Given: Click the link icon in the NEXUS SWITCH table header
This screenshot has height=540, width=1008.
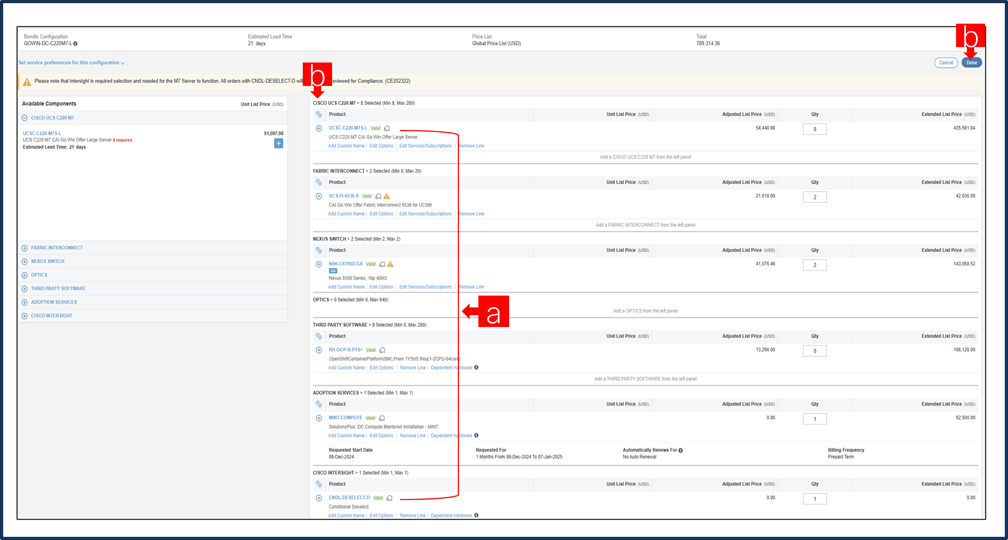Looking at the screenshot, I should [319, 249].
